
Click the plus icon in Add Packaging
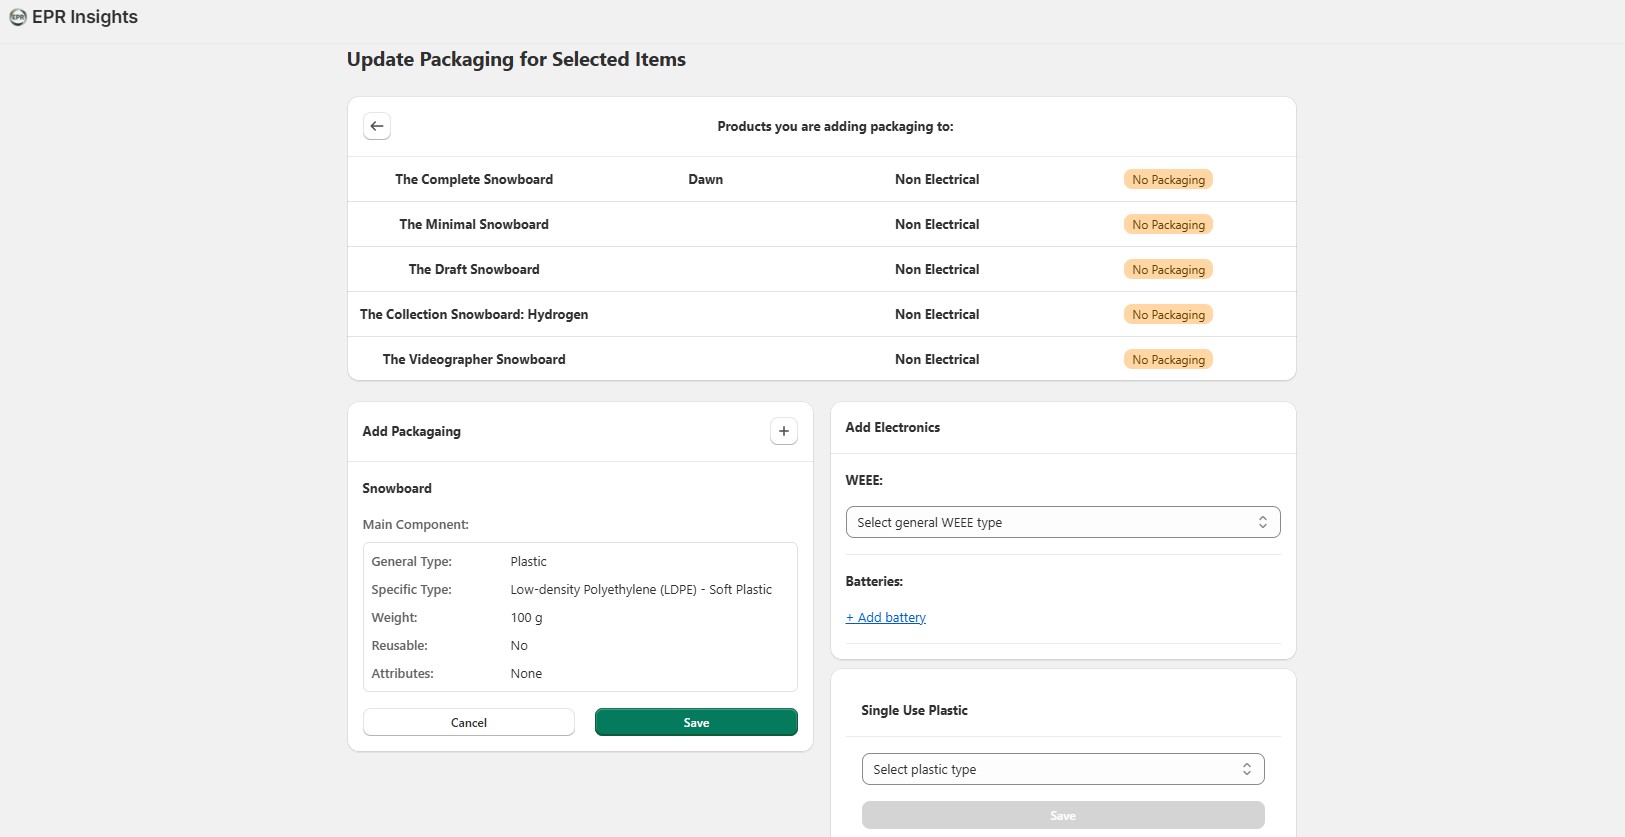[x=784, y=431]
